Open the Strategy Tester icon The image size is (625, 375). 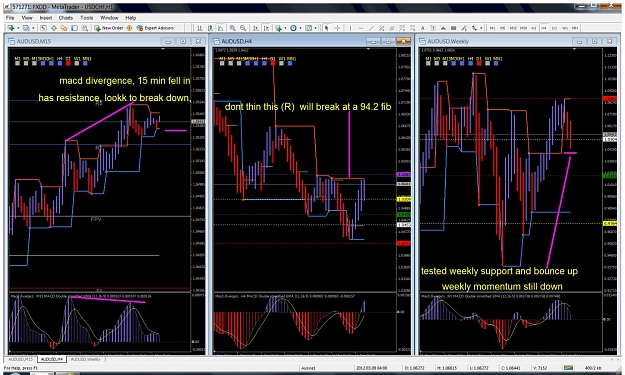pos(85,28)
